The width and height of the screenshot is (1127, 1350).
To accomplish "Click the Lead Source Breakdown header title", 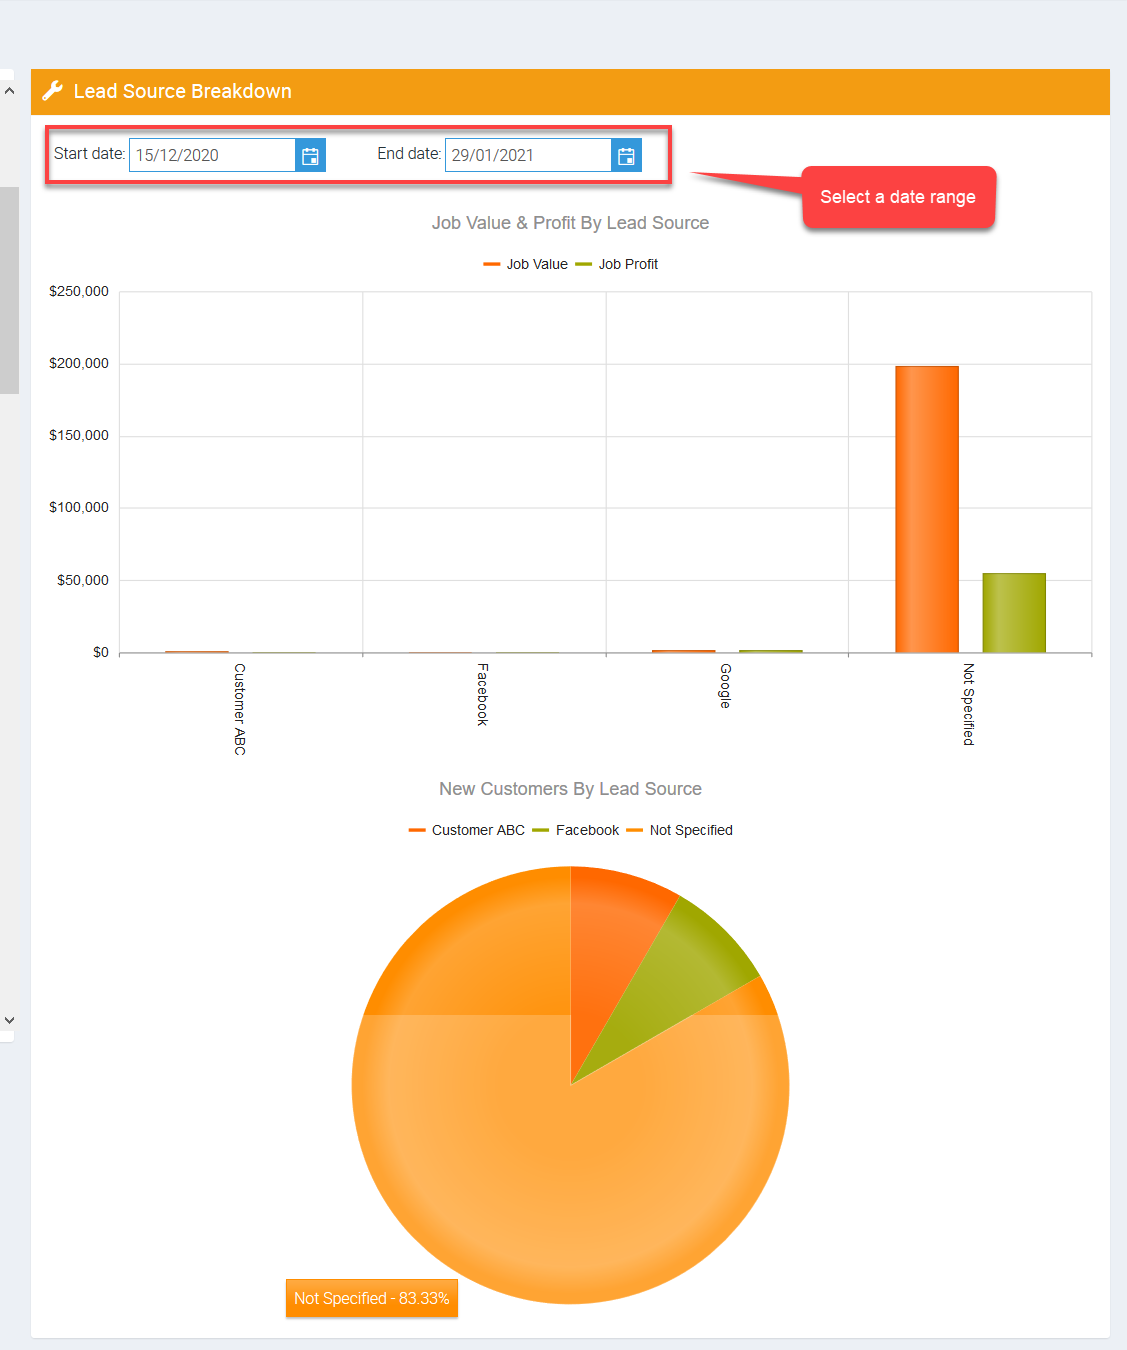I will coord(182,91).
